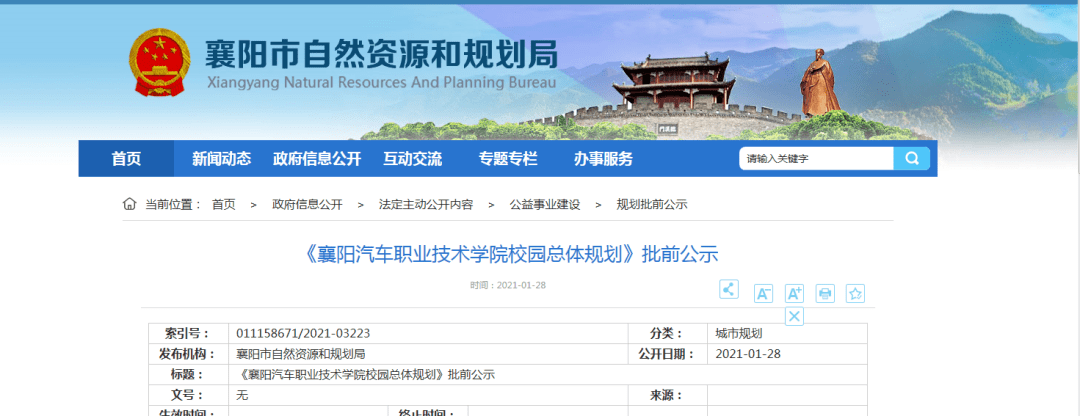Click the 文号 value 无
This screenshot has width=1080, height=416.
pos(241,395)
